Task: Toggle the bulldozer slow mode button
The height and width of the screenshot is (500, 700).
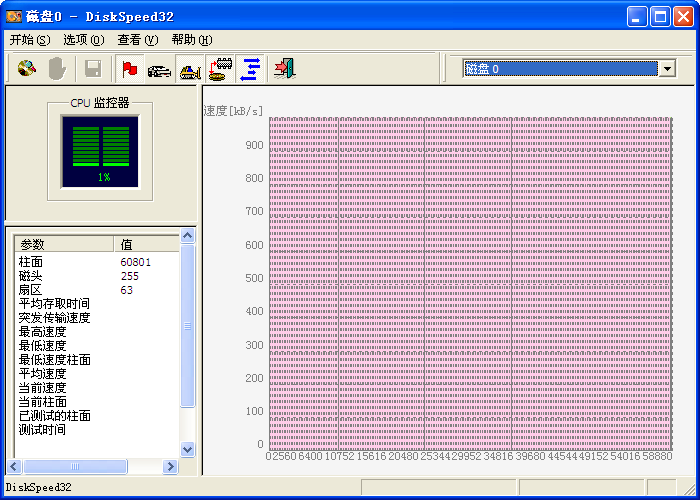Action: (x=190, y=69)
